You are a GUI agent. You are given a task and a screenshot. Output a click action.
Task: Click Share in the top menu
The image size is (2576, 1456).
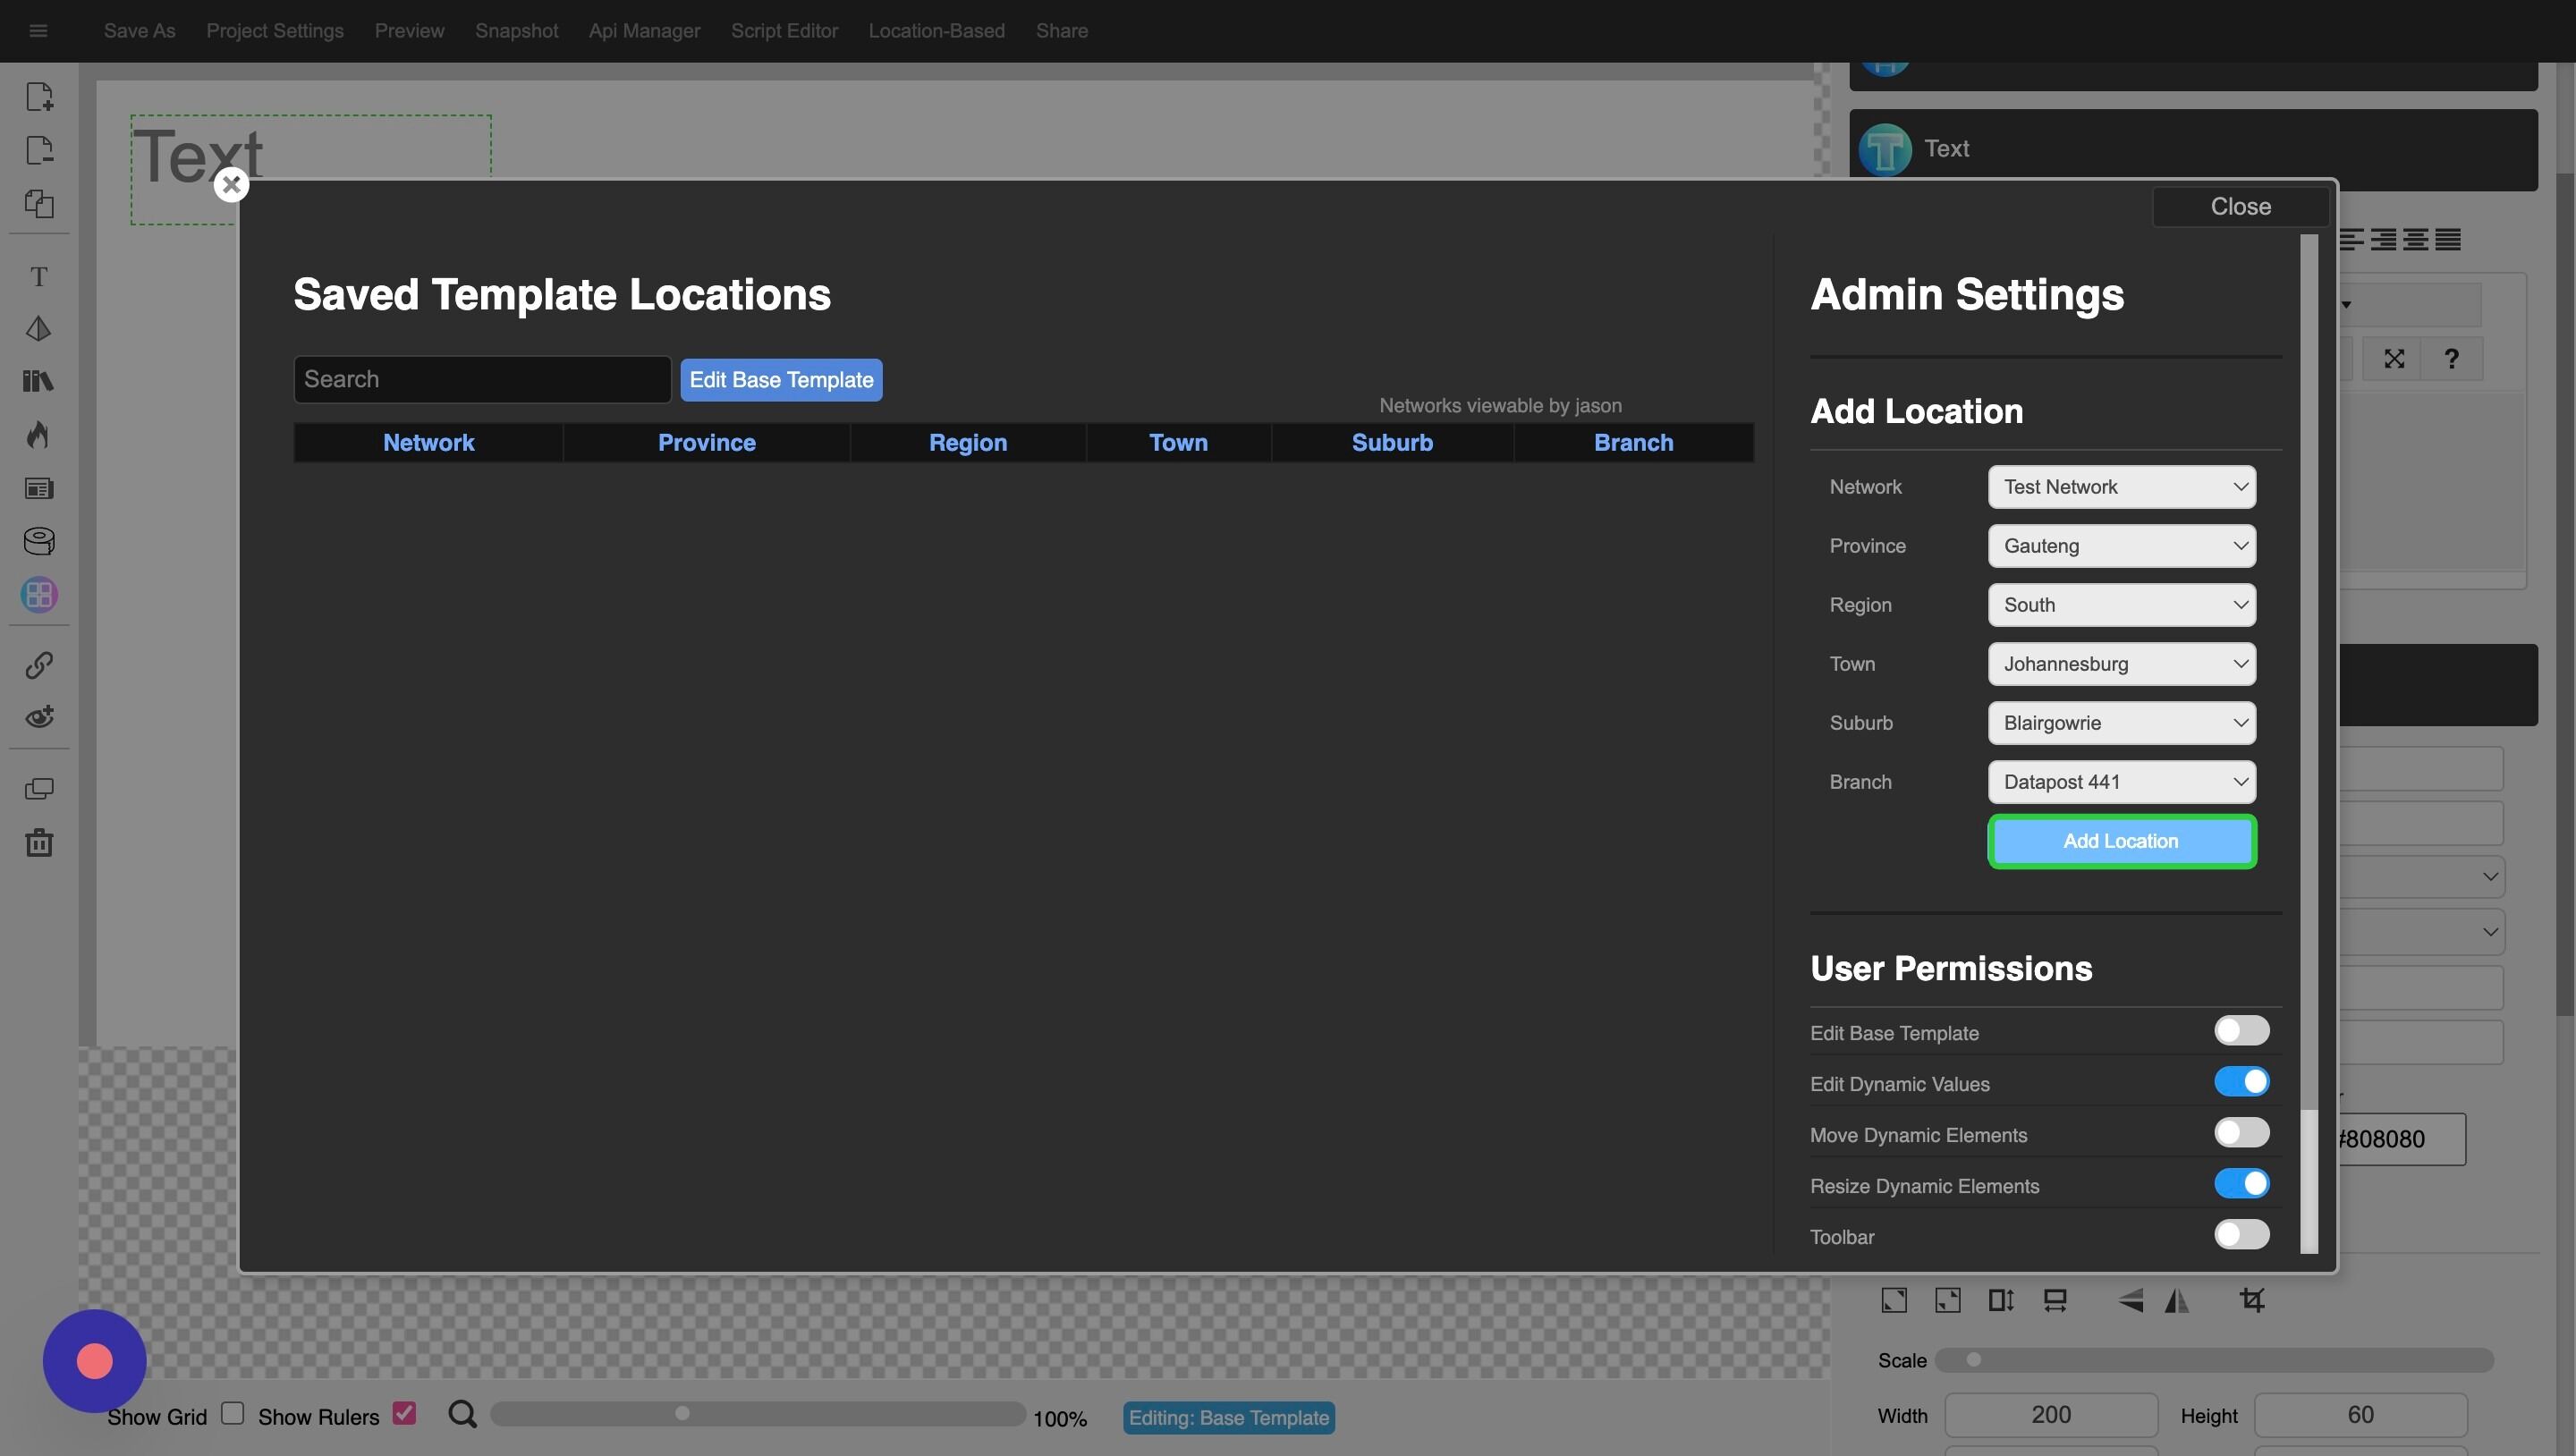1062,31
